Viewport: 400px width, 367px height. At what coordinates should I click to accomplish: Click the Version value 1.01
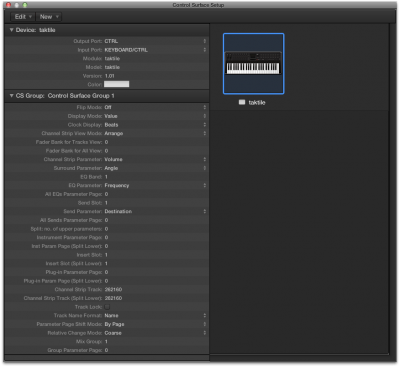pyautogui.click(x=110, y=76)
